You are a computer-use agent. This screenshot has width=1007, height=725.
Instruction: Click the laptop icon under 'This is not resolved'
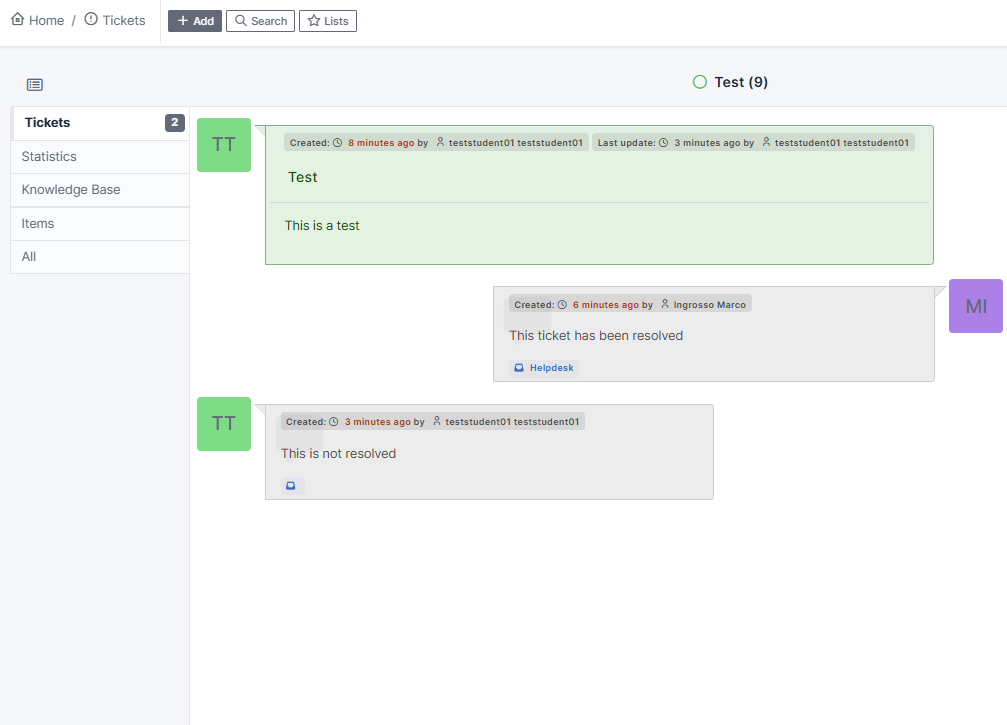[x=291, y=486]
